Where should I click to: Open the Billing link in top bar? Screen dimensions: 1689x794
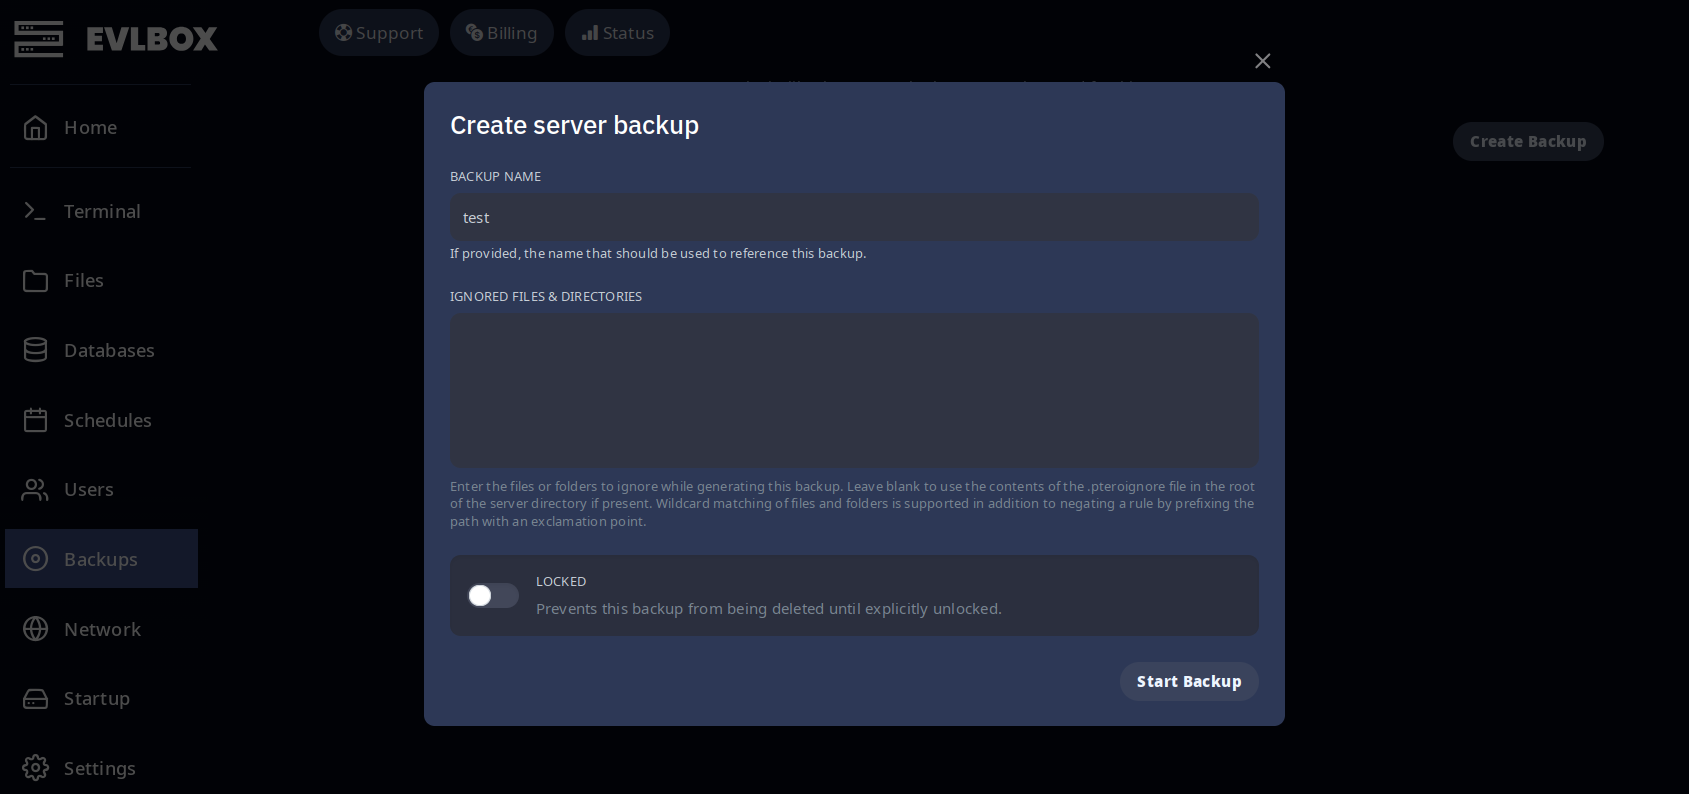[x=502, y=33]
